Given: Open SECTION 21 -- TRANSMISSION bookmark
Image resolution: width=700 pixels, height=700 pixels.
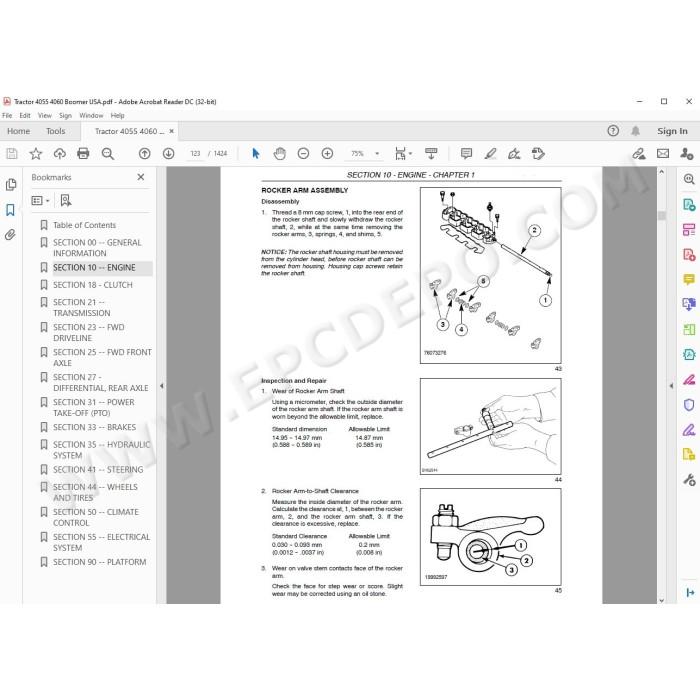Looking at the screenshot, I should (x=82, y=308).
